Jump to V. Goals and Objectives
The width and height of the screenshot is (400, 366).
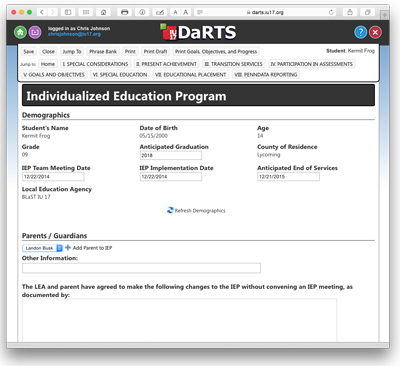tap(54, 74)
